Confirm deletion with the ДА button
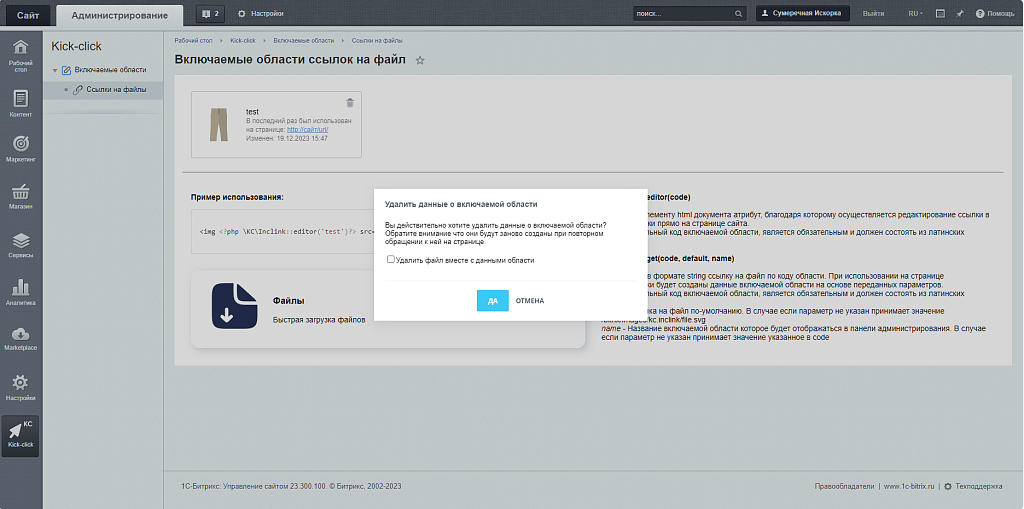This screenshot has width=1024, height=509. [493, 300]
